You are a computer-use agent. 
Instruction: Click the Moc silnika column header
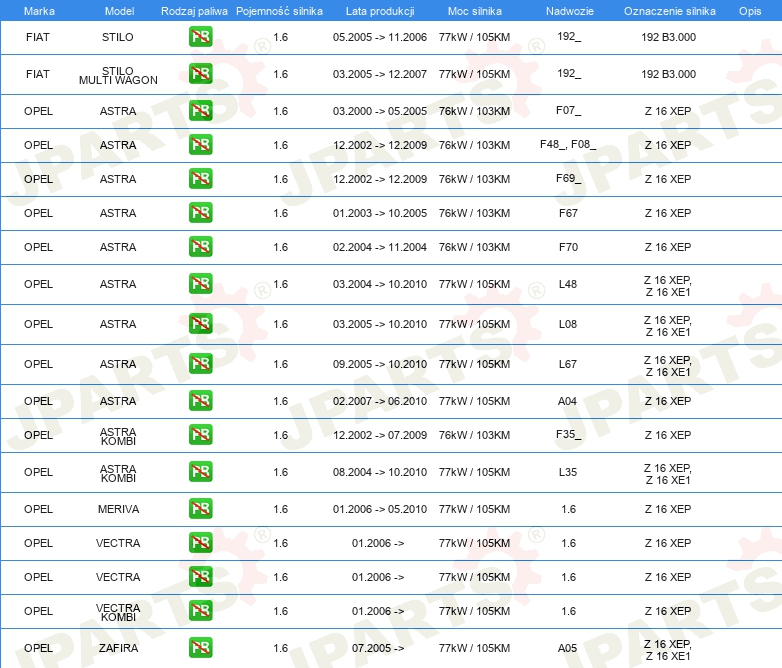(x=474, y=11)
